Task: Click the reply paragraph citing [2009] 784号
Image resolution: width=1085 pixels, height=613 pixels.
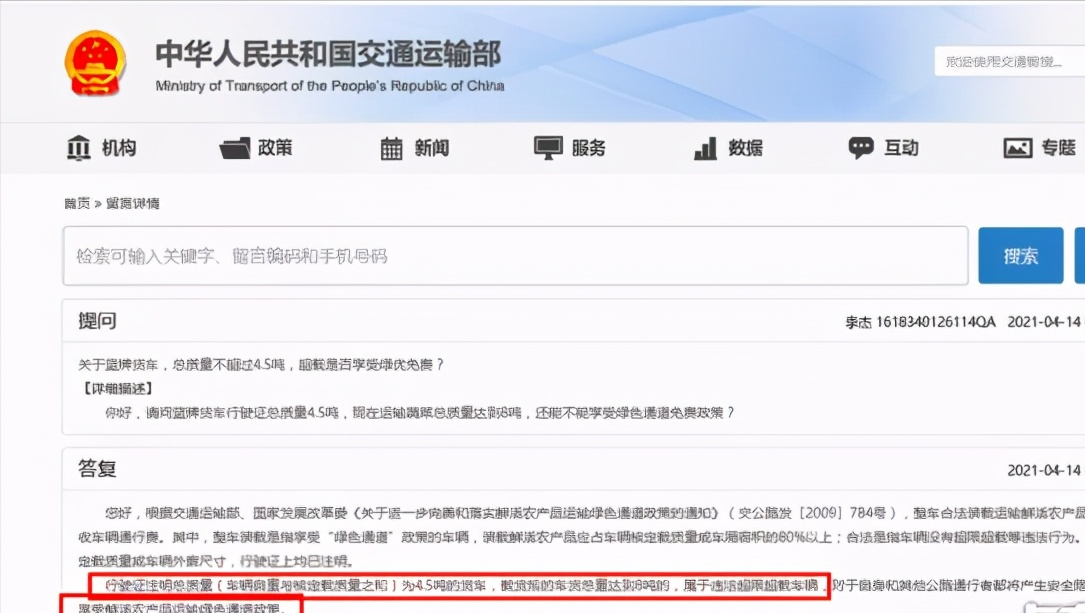Action: click(581, 536)
